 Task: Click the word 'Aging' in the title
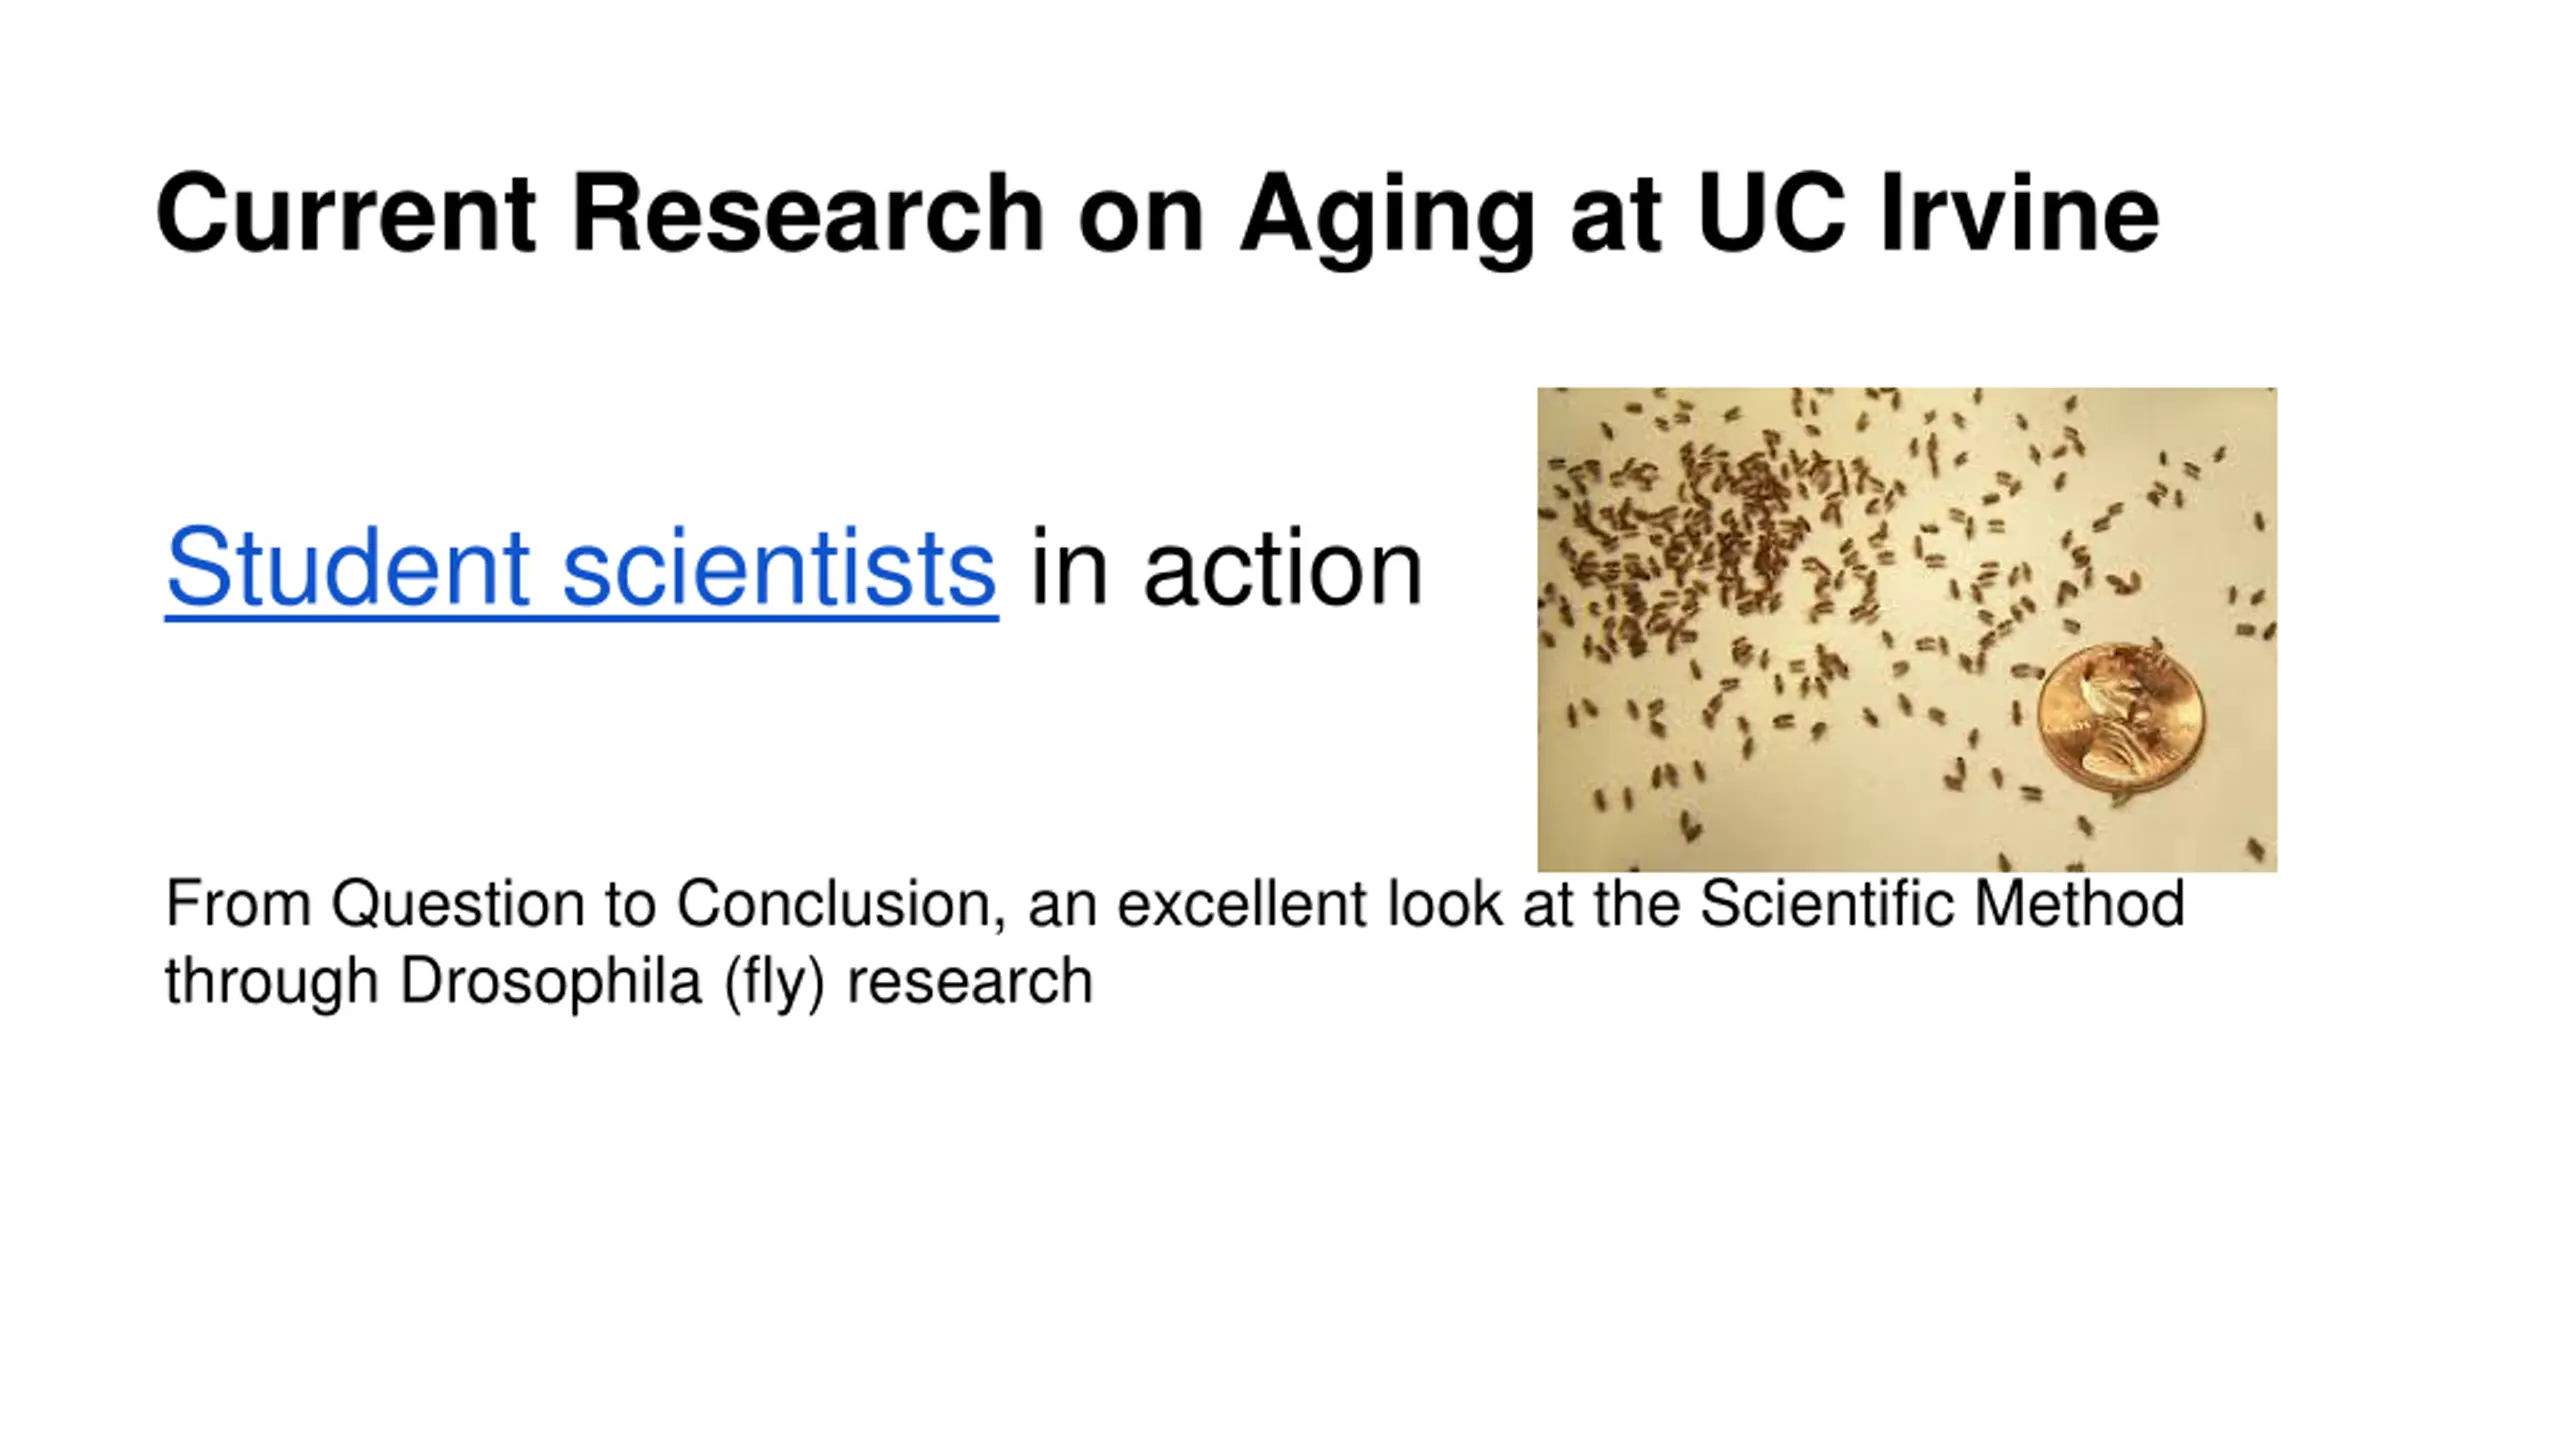tap(1387, 218)
